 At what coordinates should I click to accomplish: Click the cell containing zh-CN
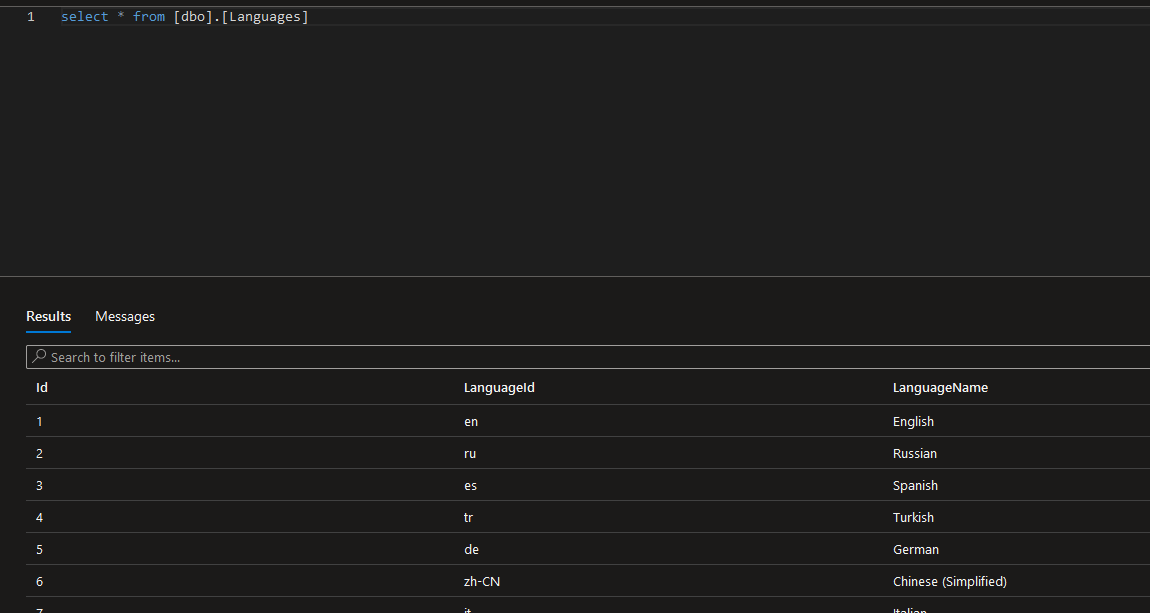point(481,581)
